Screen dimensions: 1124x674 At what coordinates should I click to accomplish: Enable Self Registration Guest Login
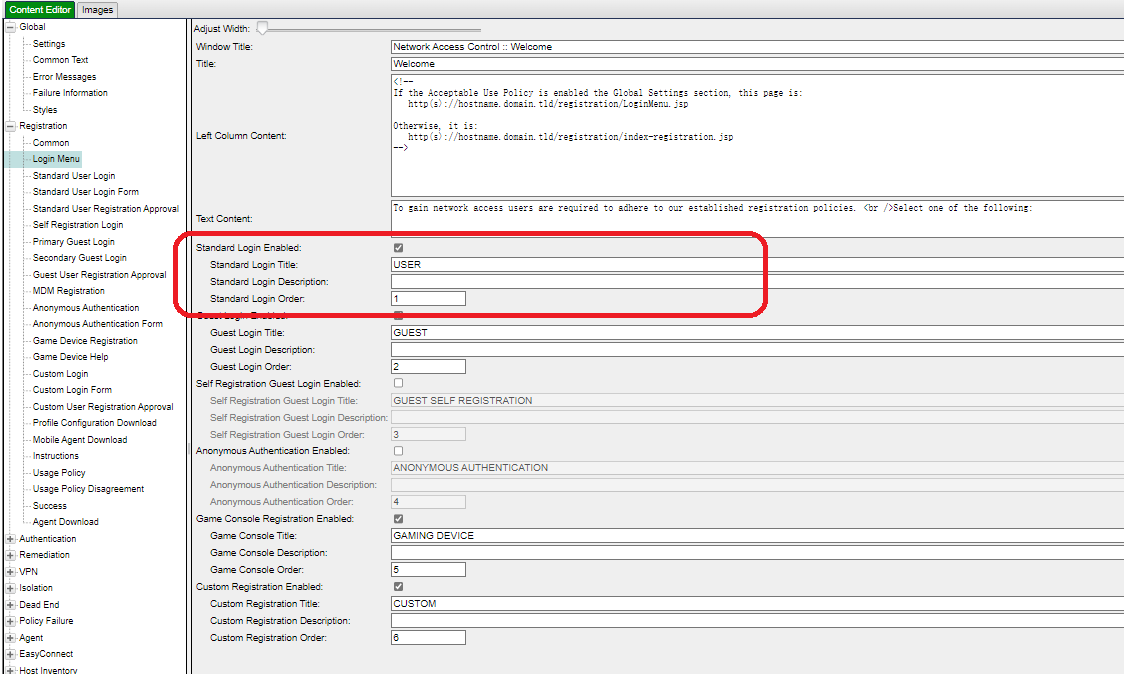(399, 383)
